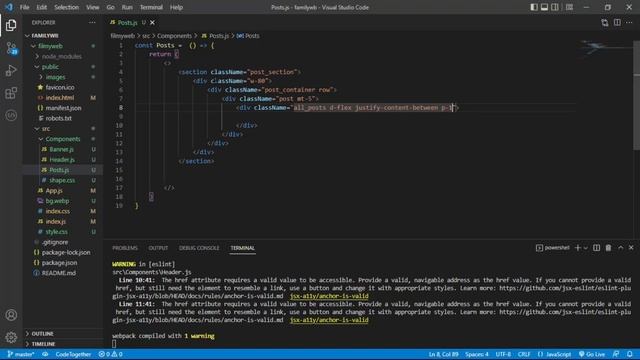Split the editor right
Viewport: 640px width, 360px height.
[617, 22]
